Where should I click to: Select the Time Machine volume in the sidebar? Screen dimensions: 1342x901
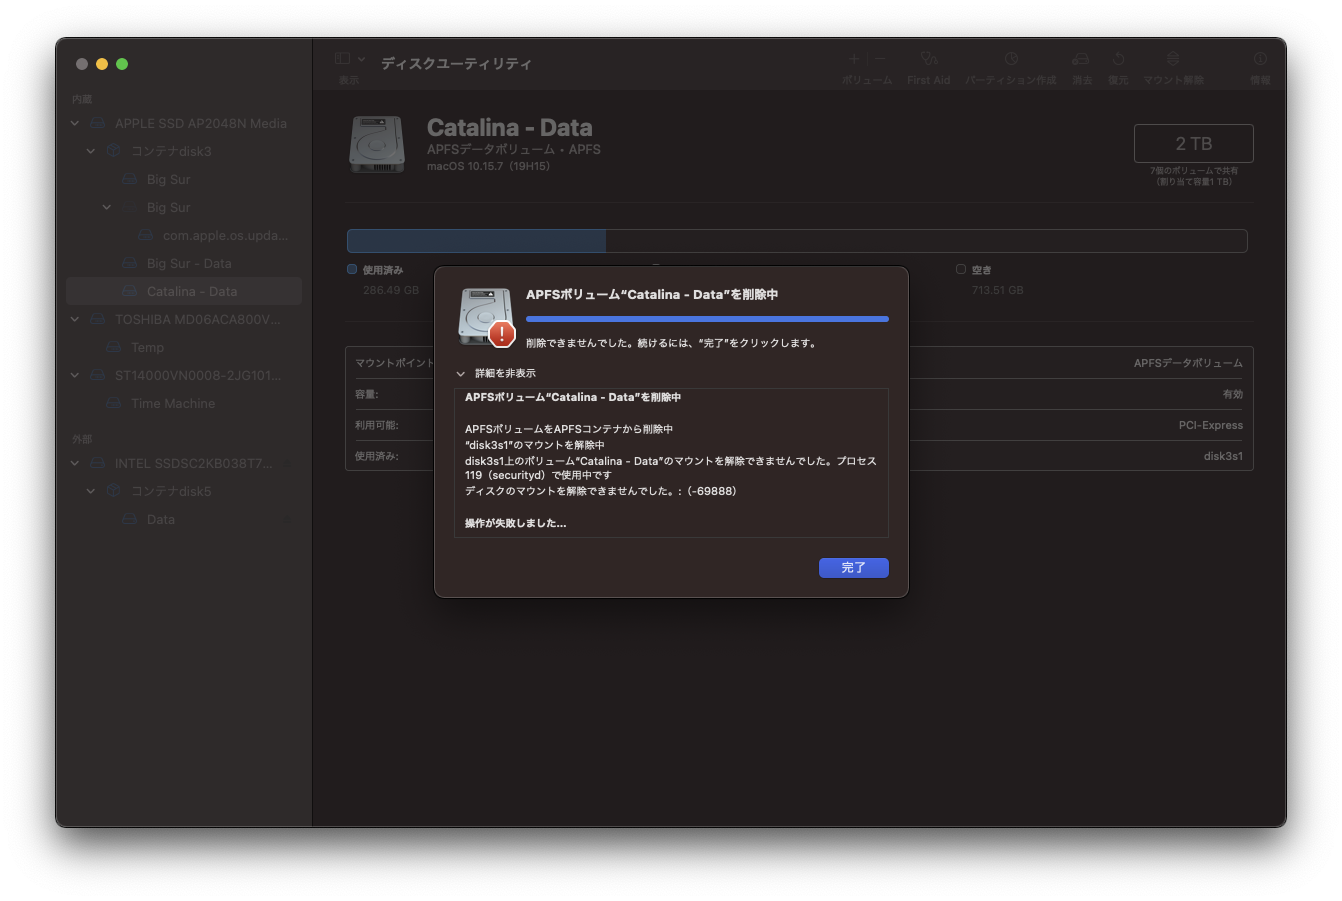tap(173, 404)
